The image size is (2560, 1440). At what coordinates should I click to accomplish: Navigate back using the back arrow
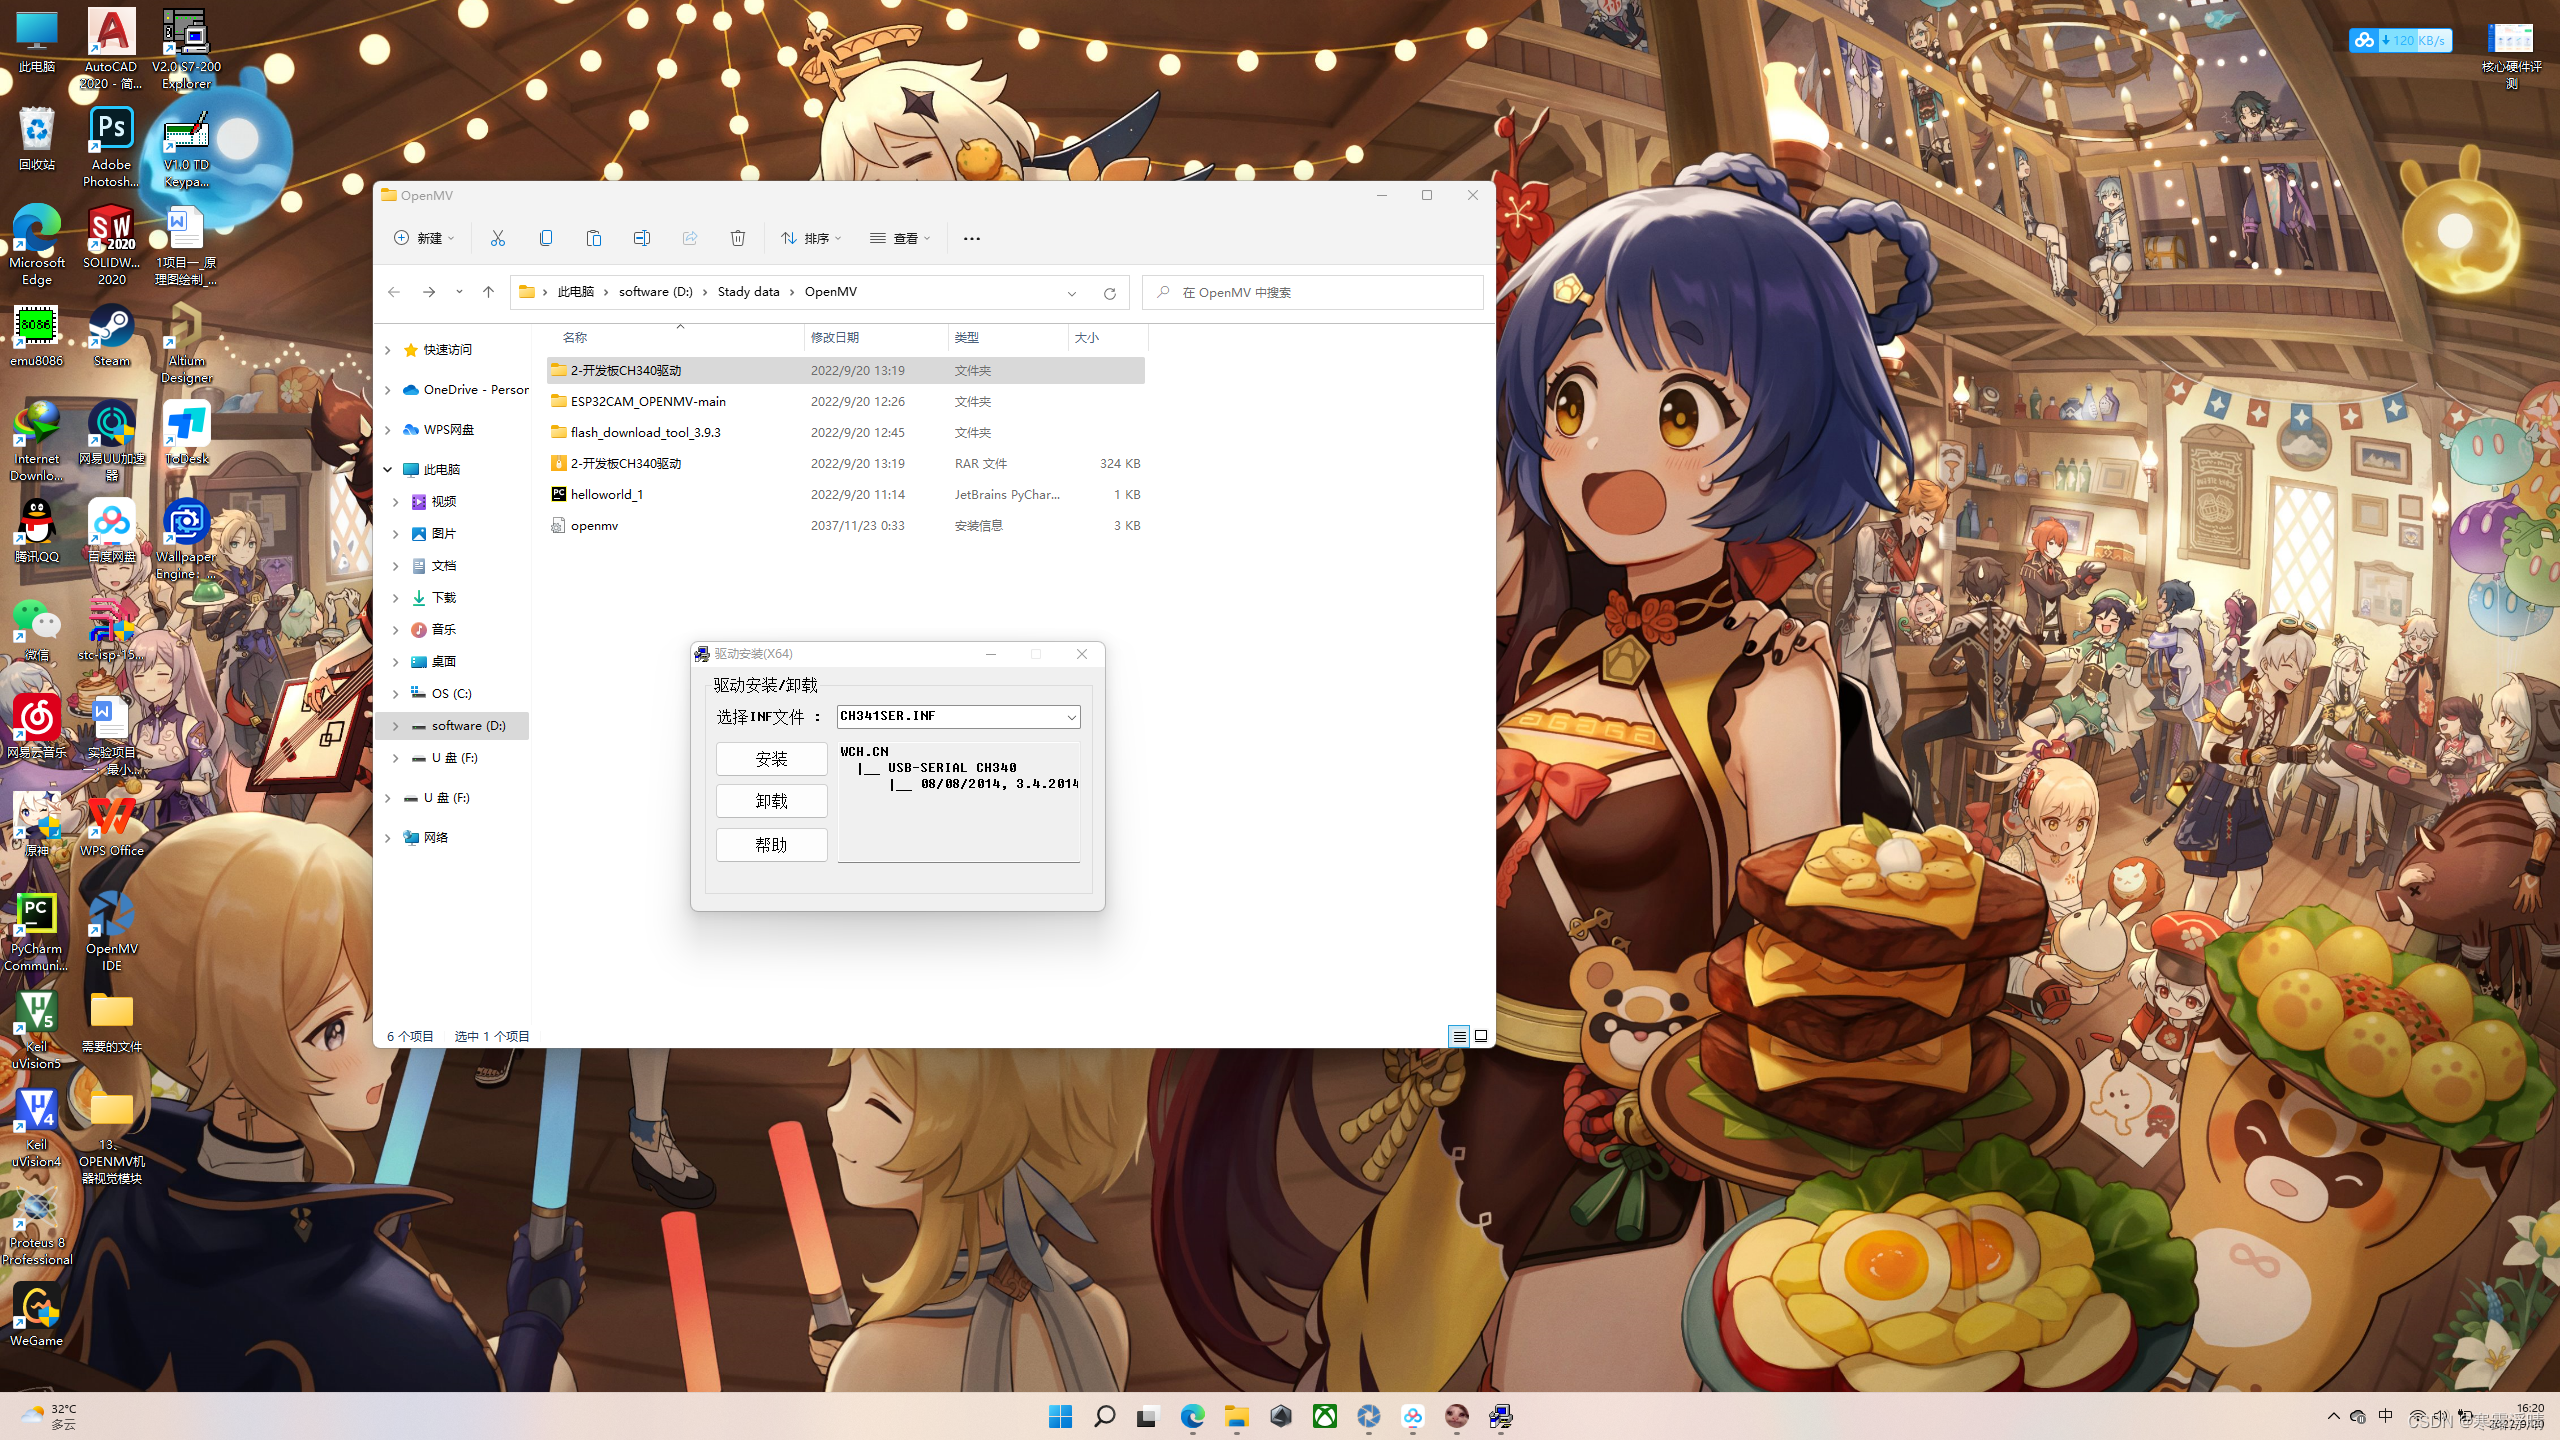393,292
